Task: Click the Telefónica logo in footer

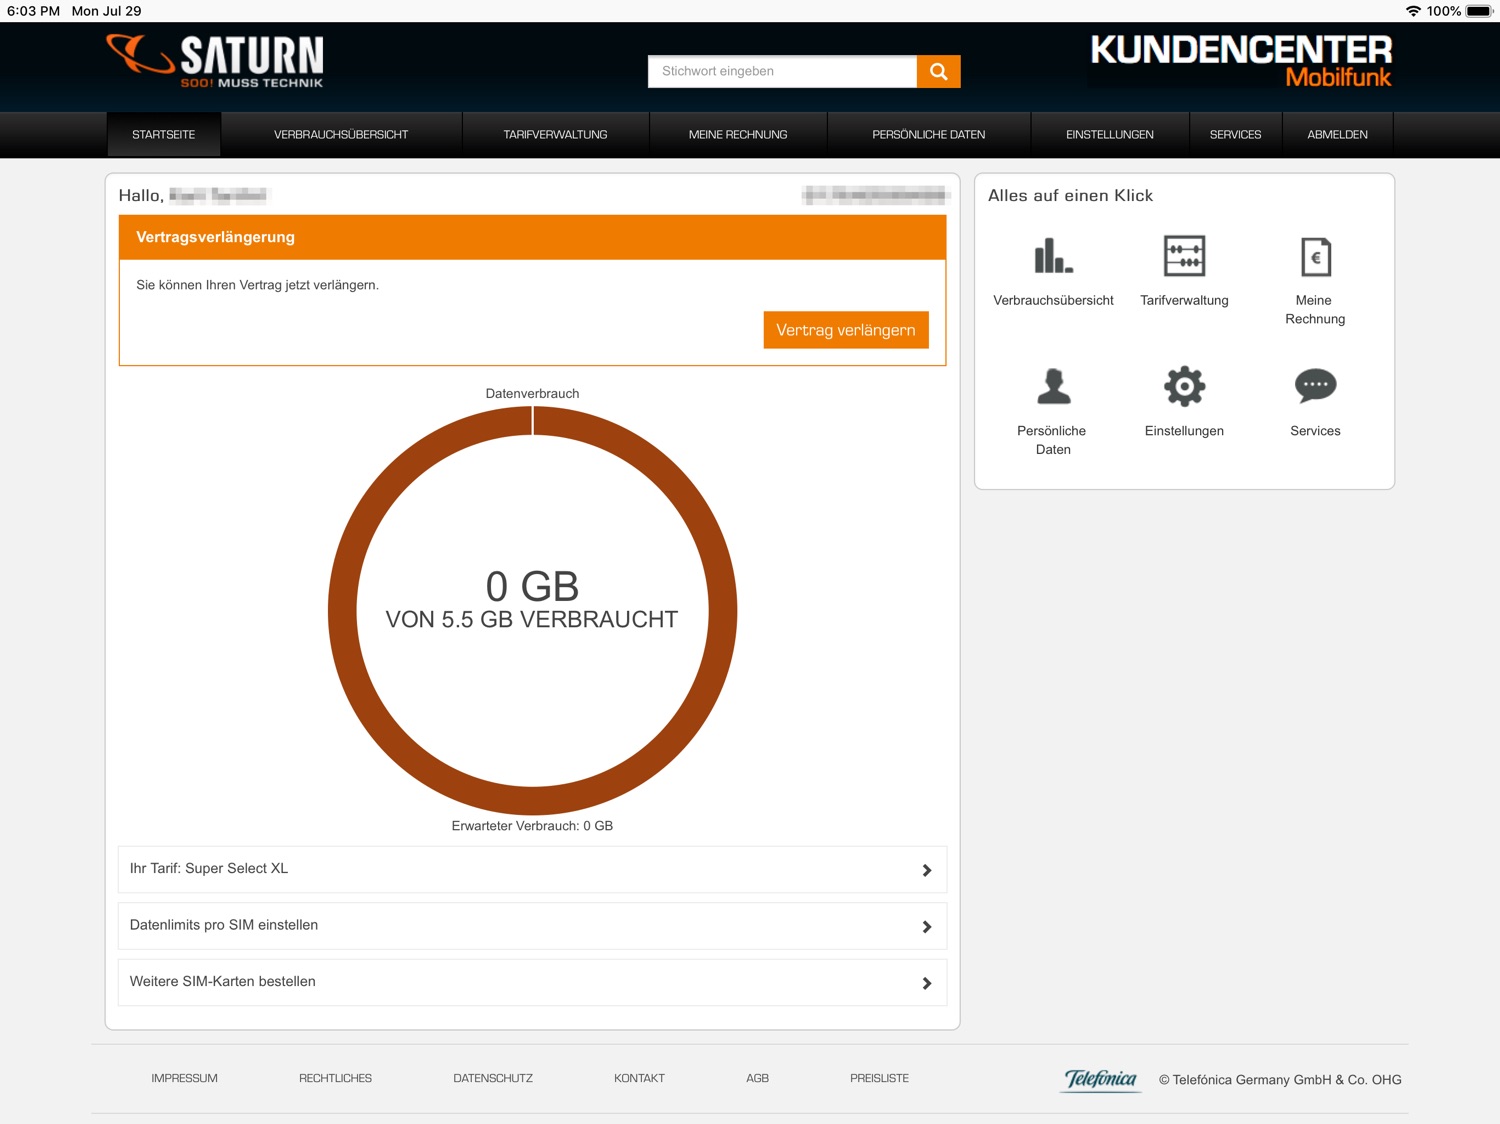Action: [x=1101, y=1079]
